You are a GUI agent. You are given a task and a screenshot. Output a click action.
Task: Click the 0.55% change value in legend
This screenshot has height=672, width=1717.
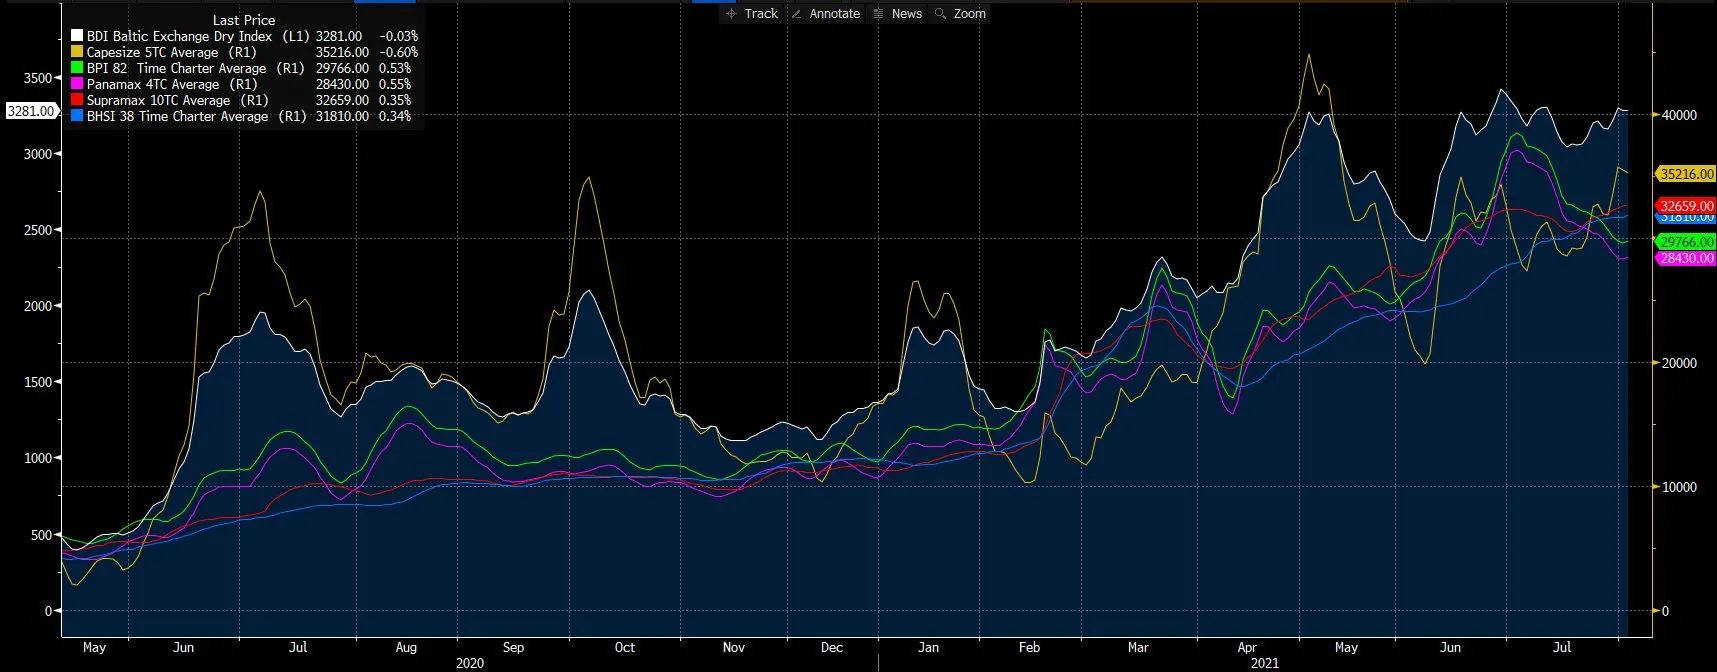click(395, 84)
